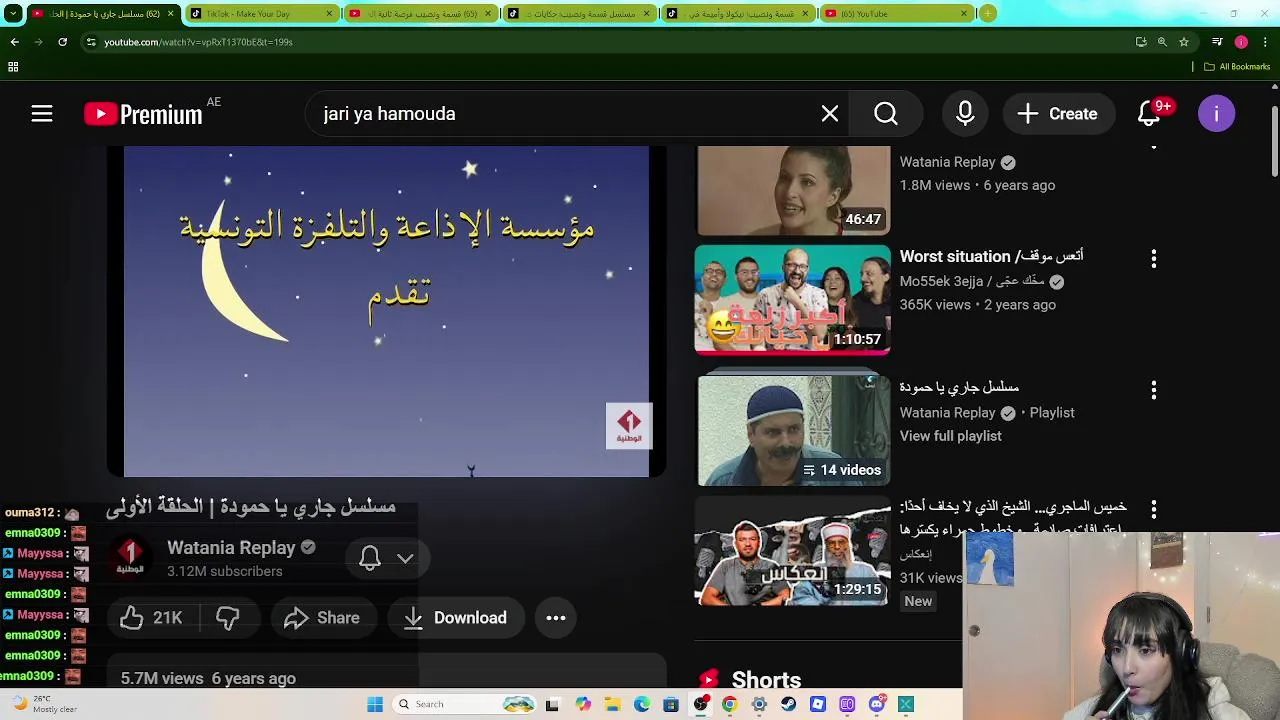Open the Chrome apps grid shortcut

[13, 67]
